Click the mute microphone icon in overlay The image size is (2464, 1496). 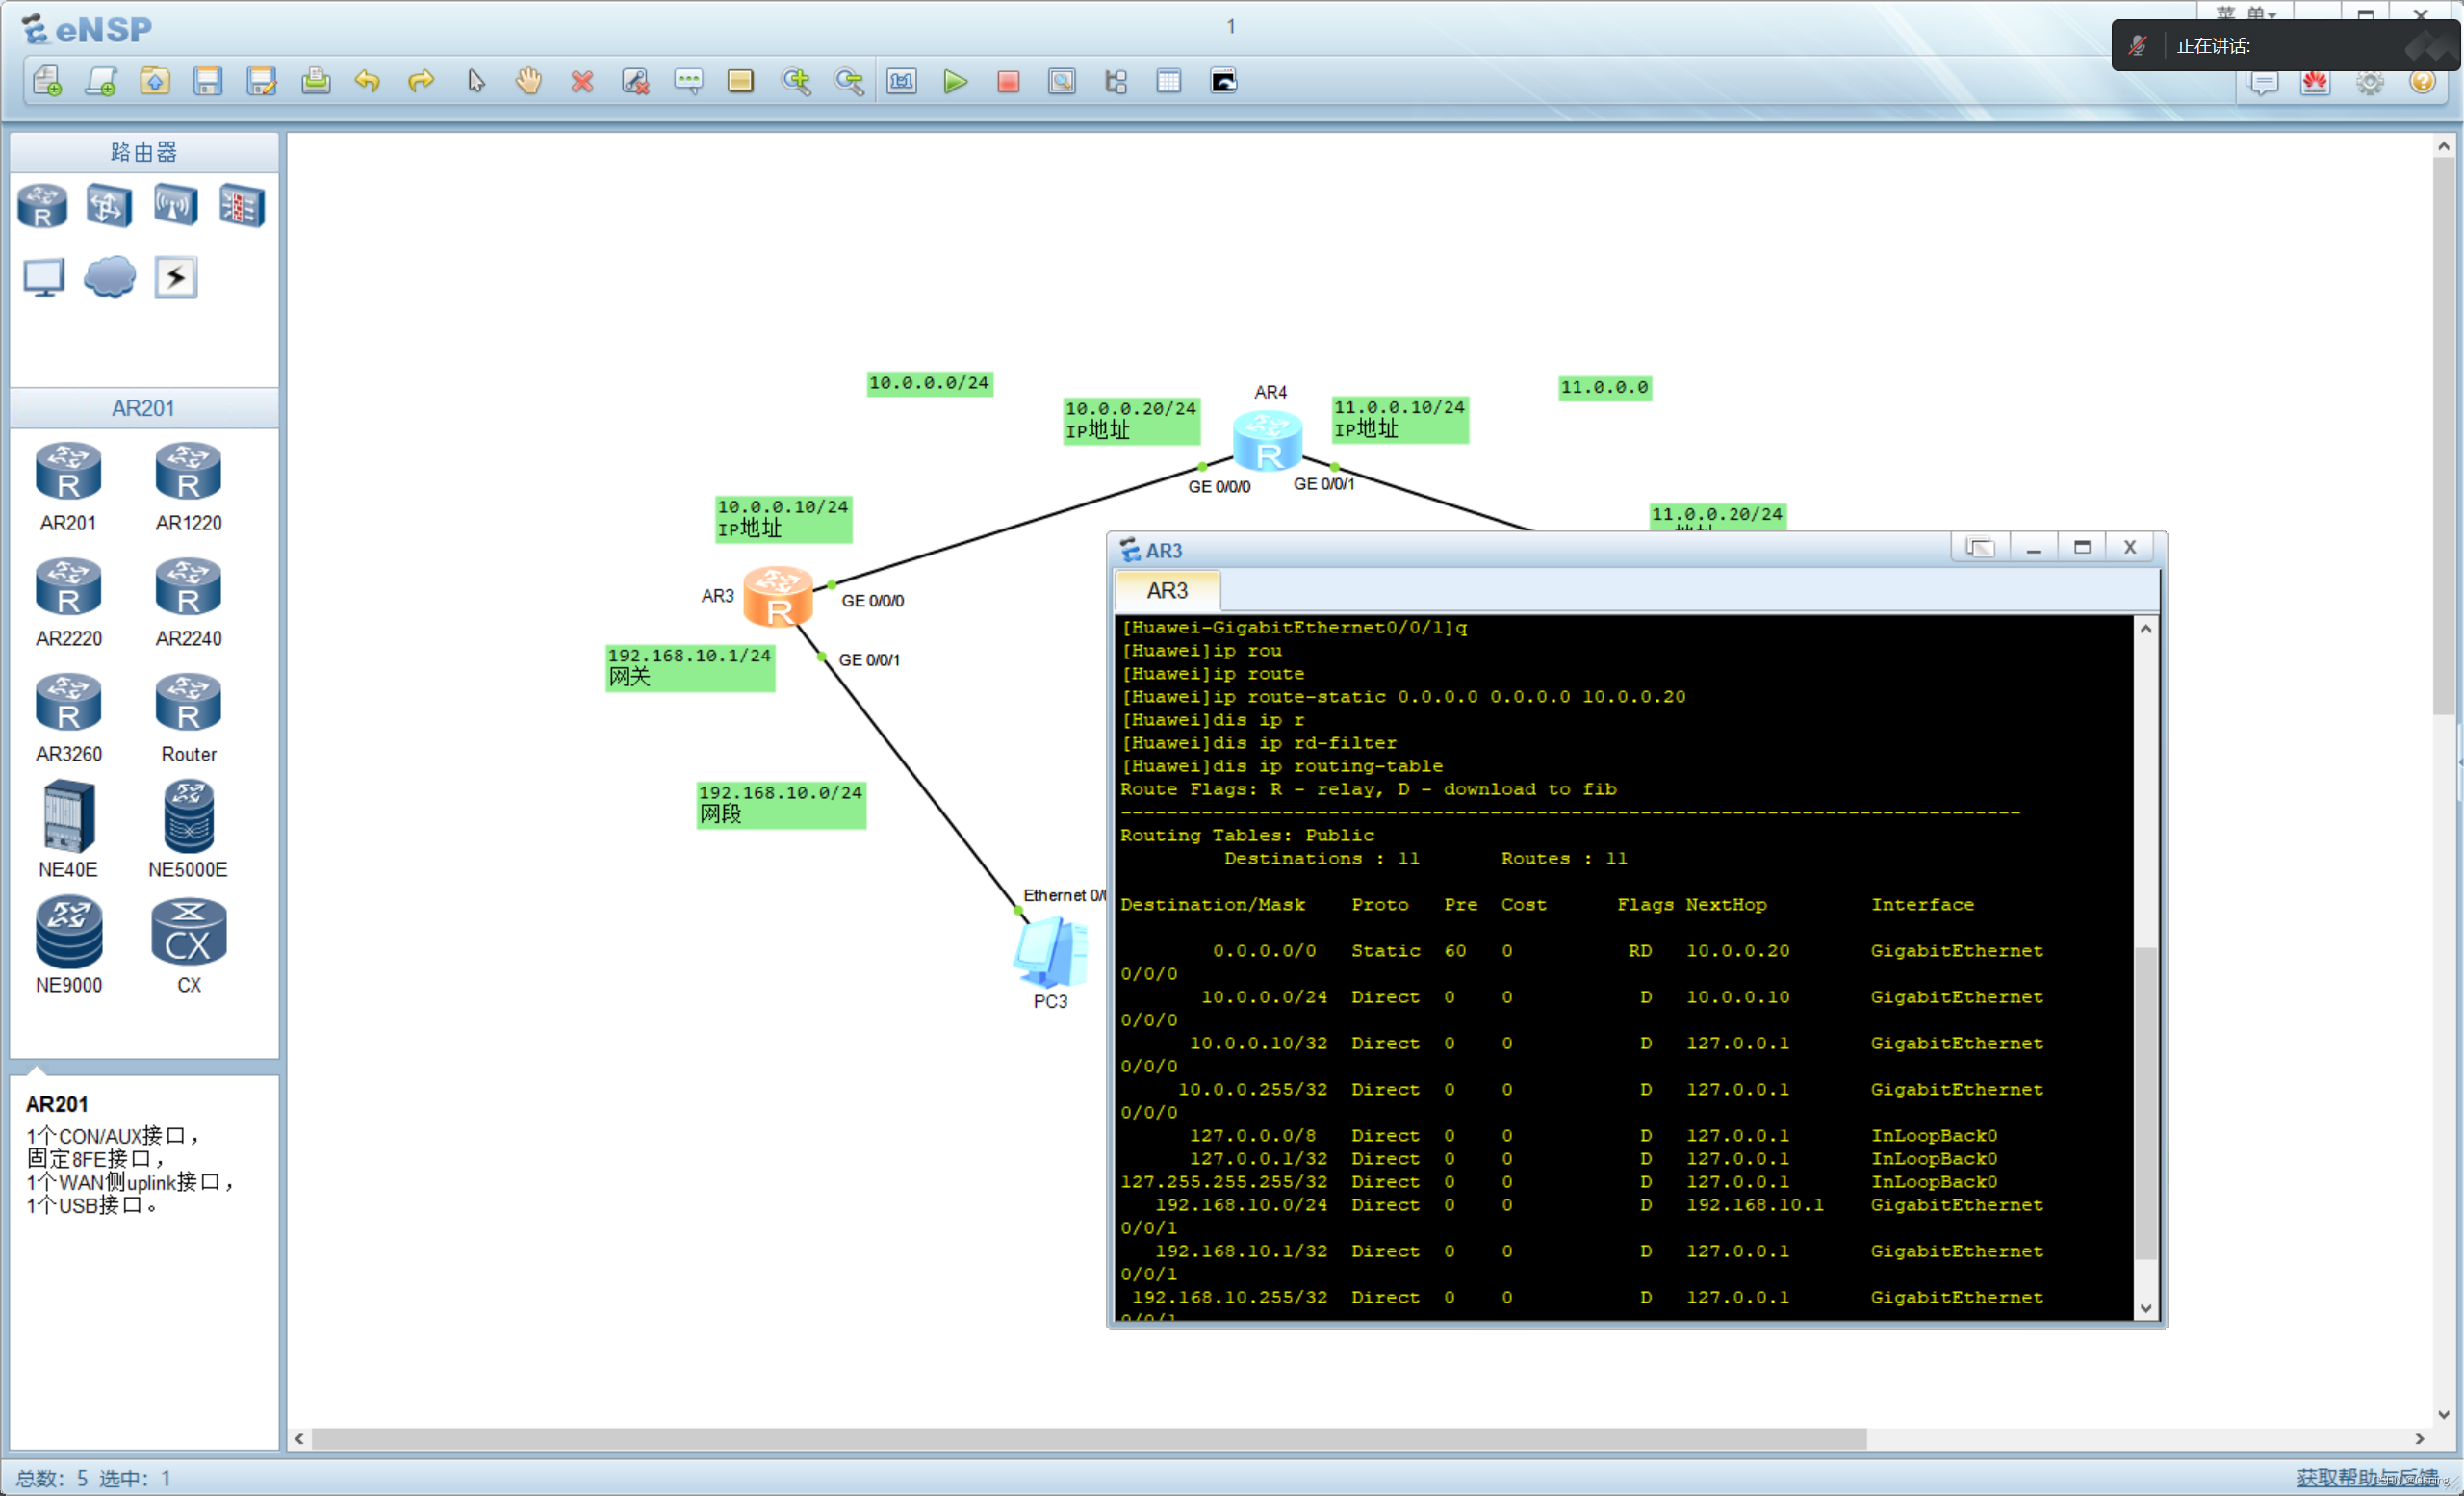(2138, 45)
